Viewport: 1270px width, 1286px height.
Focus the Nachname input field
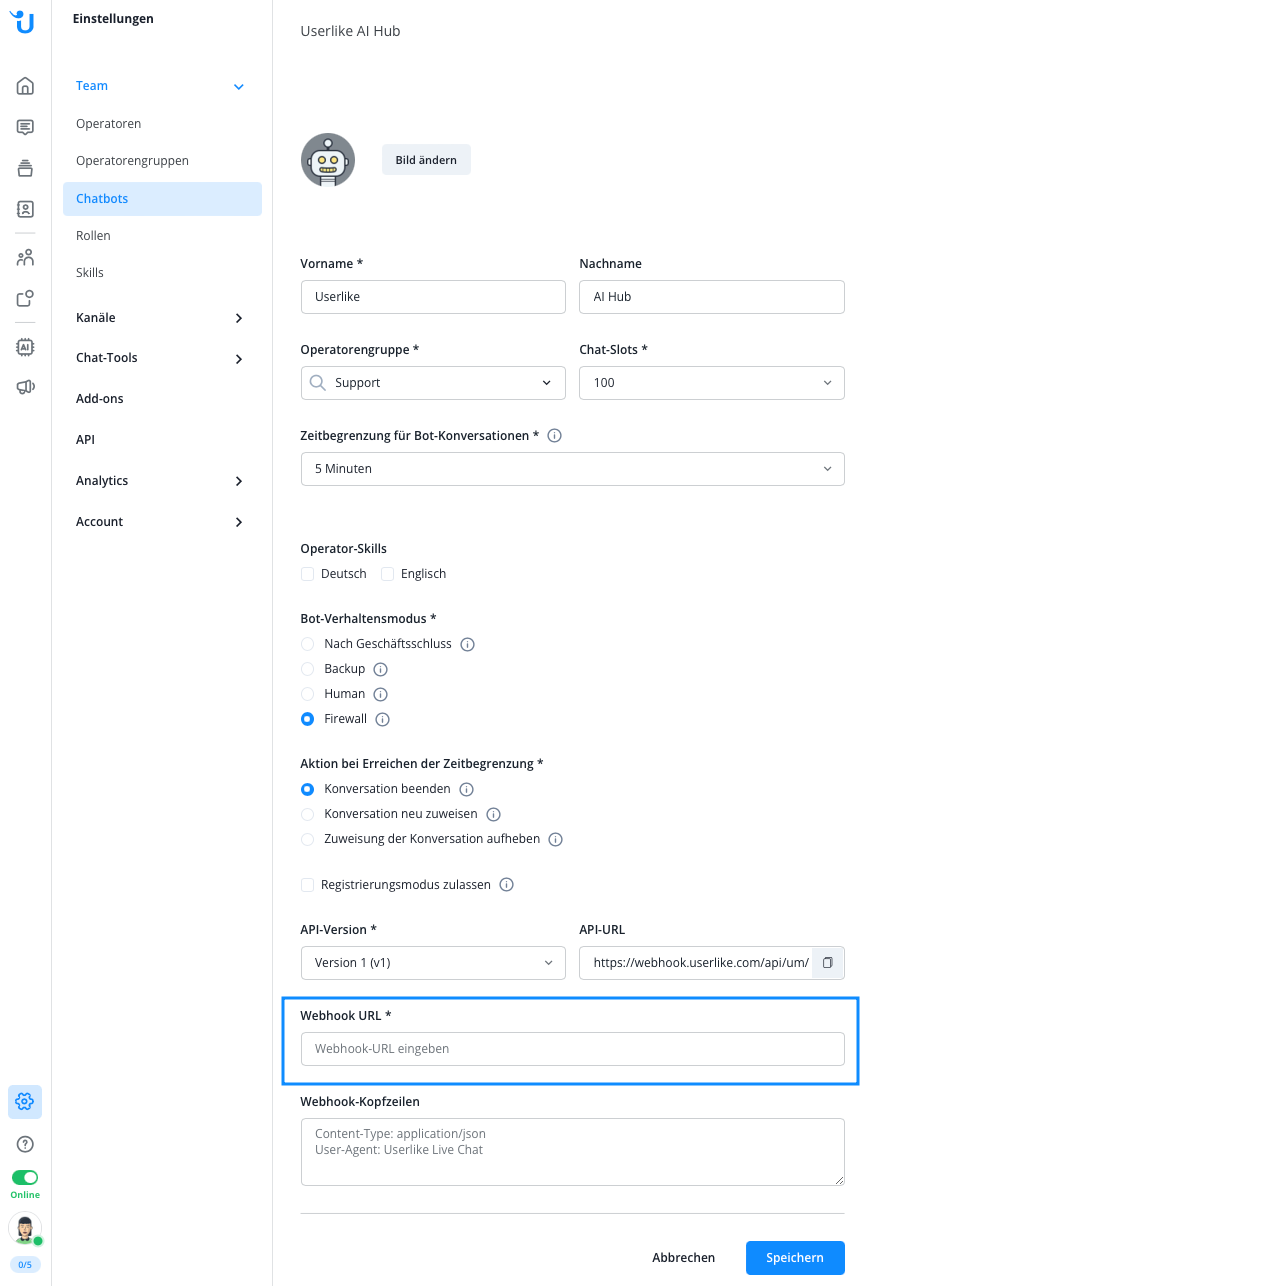pyautogui.click(x=712, y=297)
